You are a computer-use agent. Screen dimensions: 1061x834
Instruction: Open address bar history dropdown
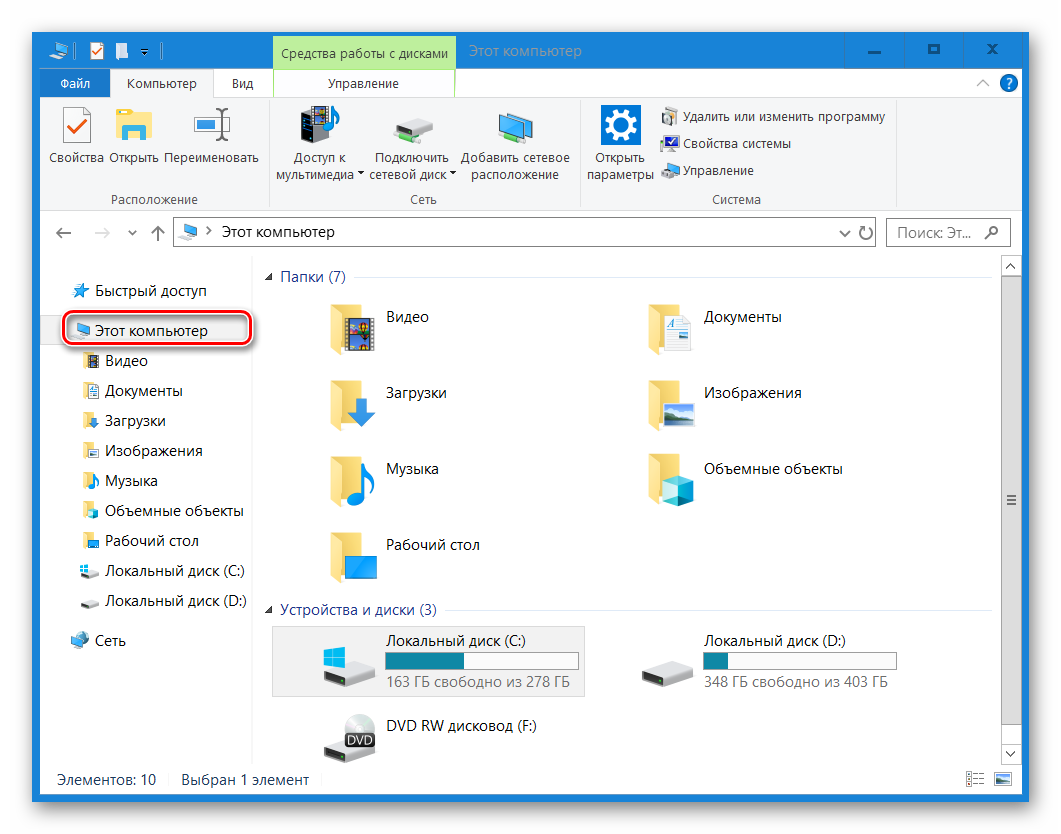(x=844, y=233)
